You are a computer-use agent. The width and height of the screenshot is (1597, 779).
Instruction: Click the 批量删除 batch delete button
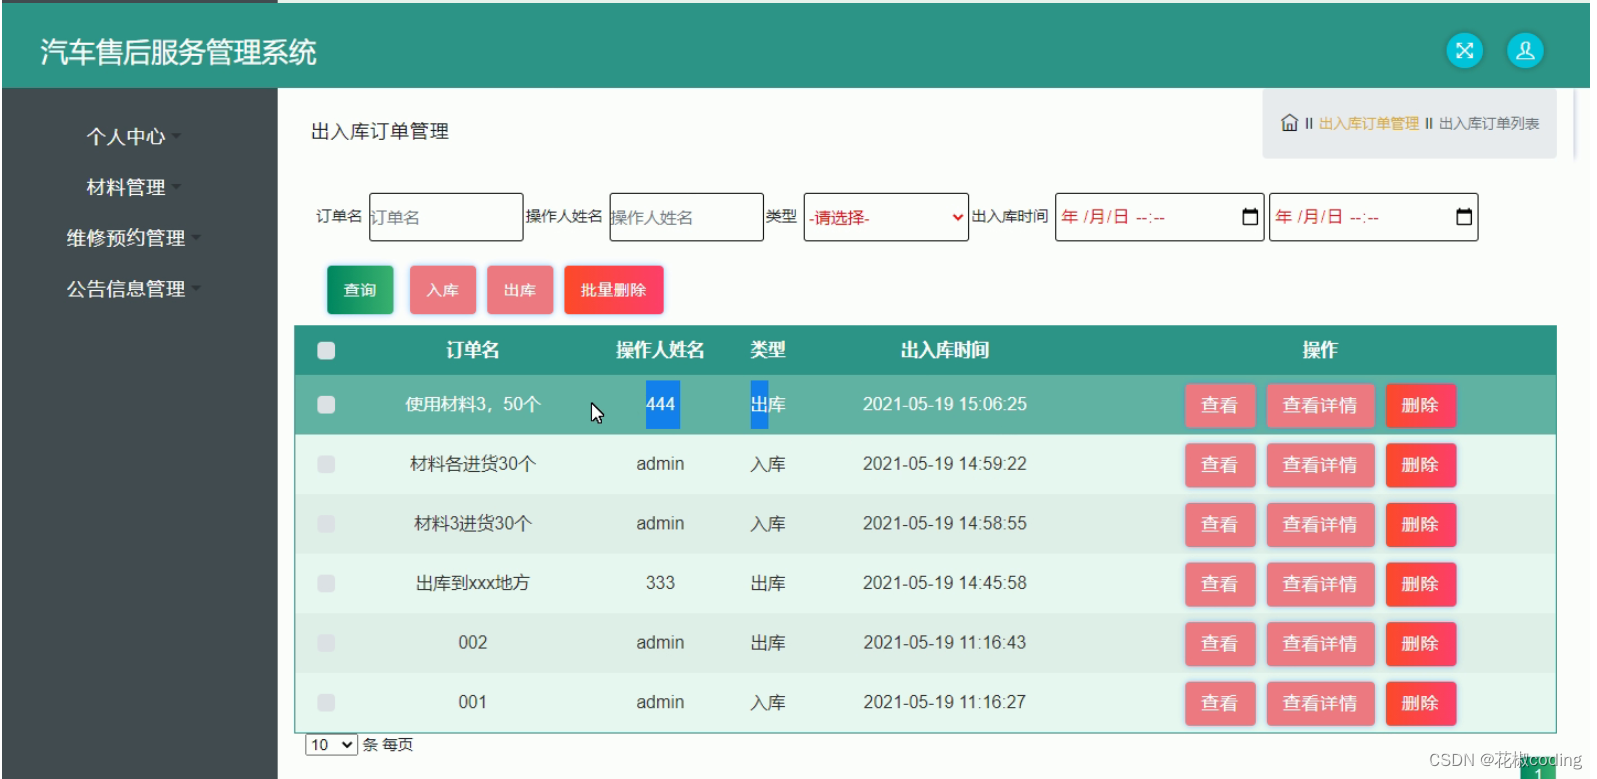(613, 290)
